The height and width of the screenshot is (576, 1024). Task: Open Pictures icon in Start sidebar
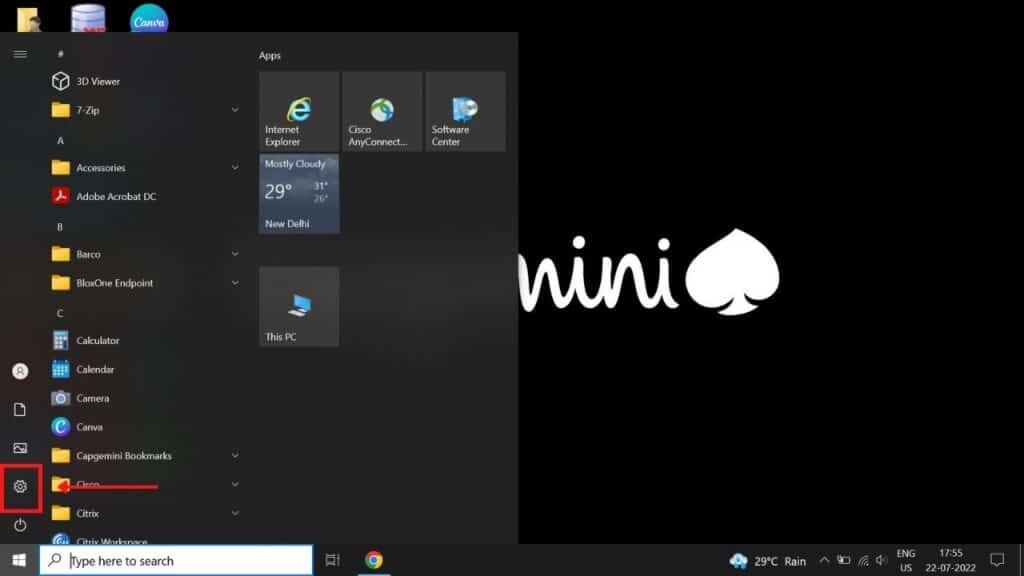coord(20,448)
